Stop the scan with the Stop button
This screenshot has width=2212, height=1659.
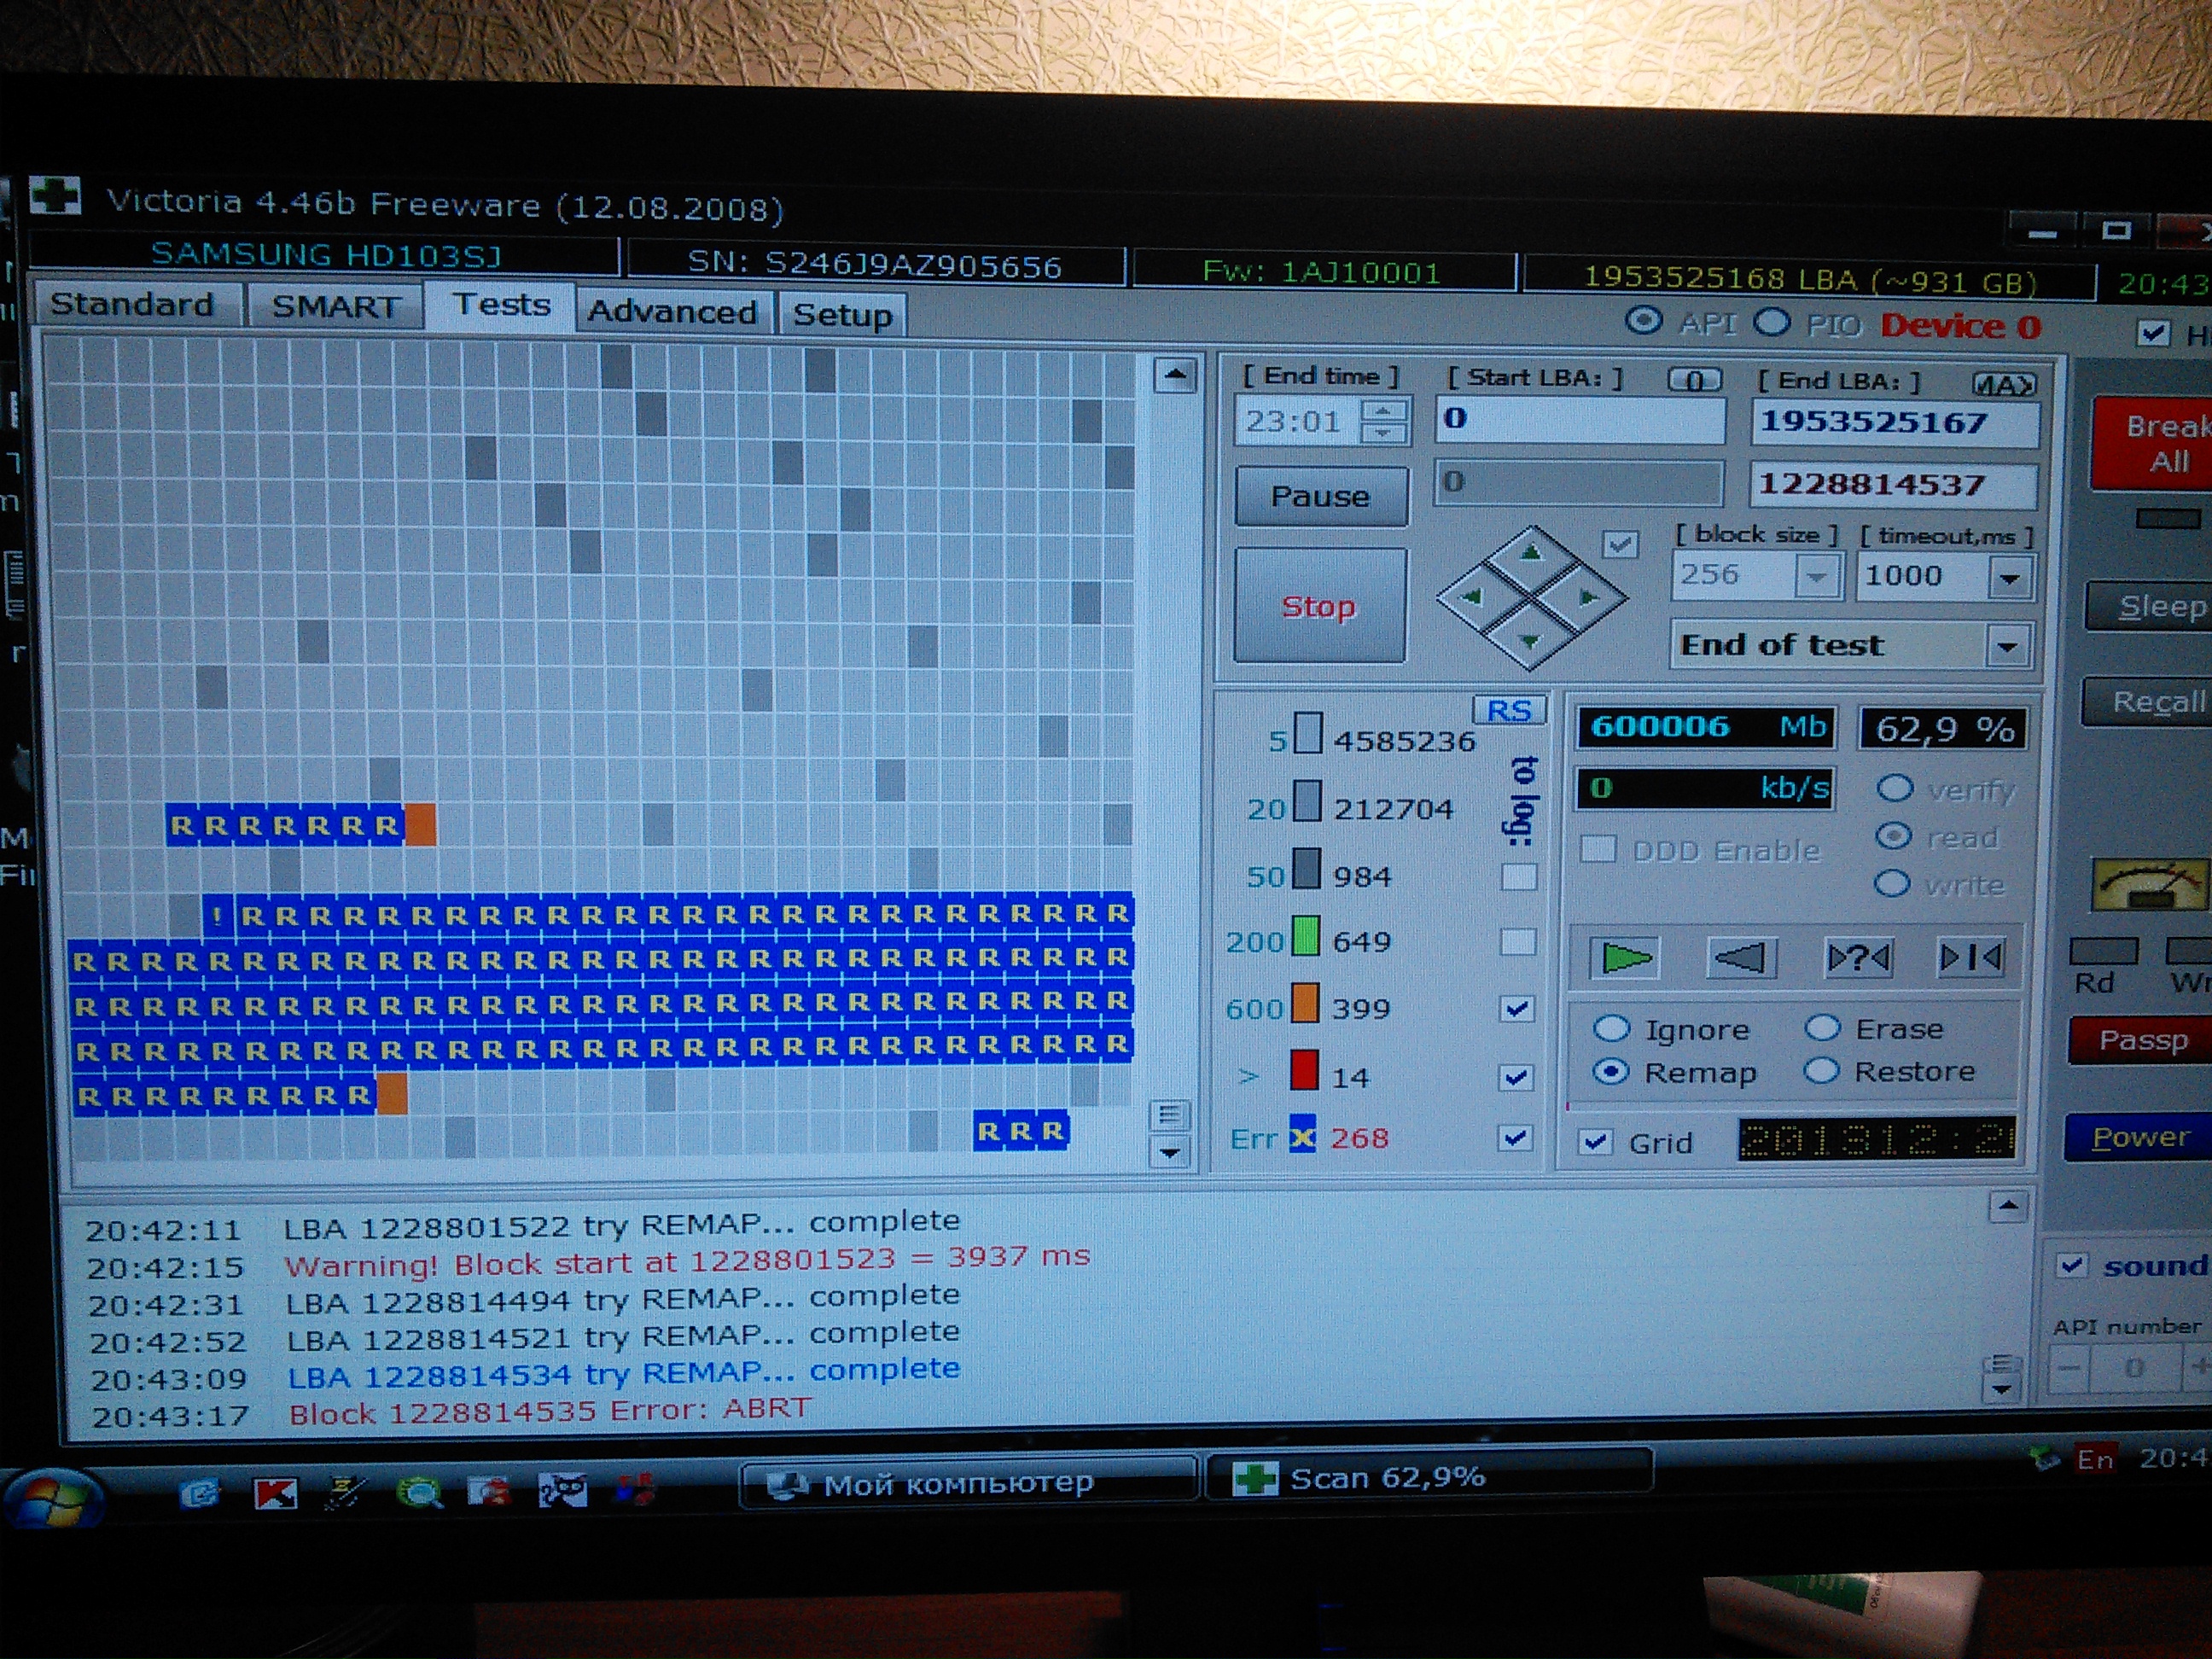[1320, 606]
